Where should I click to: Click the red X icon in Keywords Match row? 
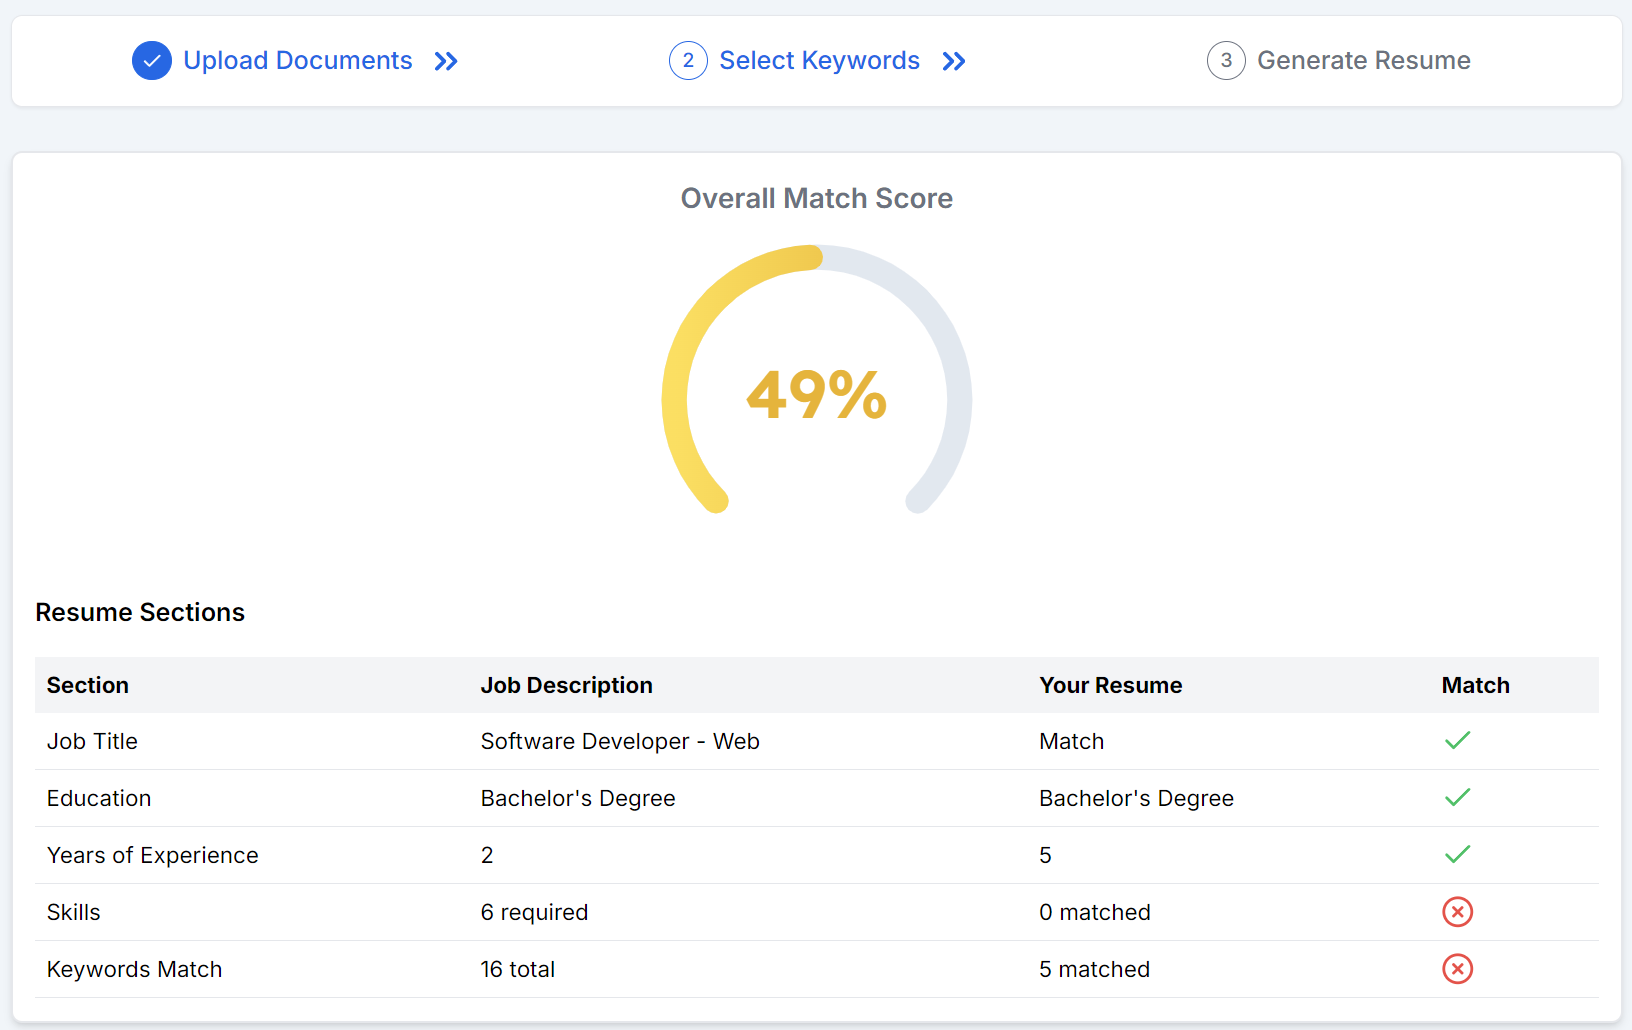[1458, 969]
